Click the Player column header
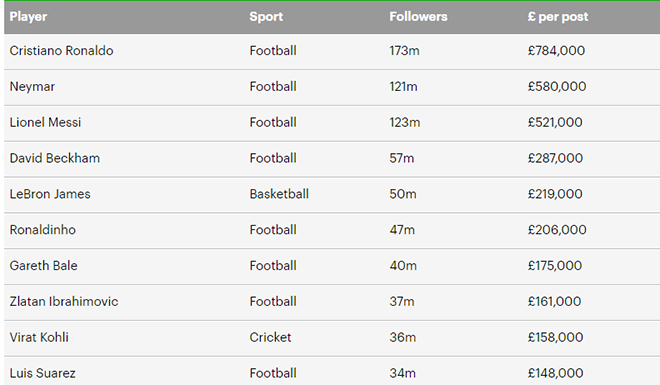This screenshot has width=660, height=385. (28, 17)
